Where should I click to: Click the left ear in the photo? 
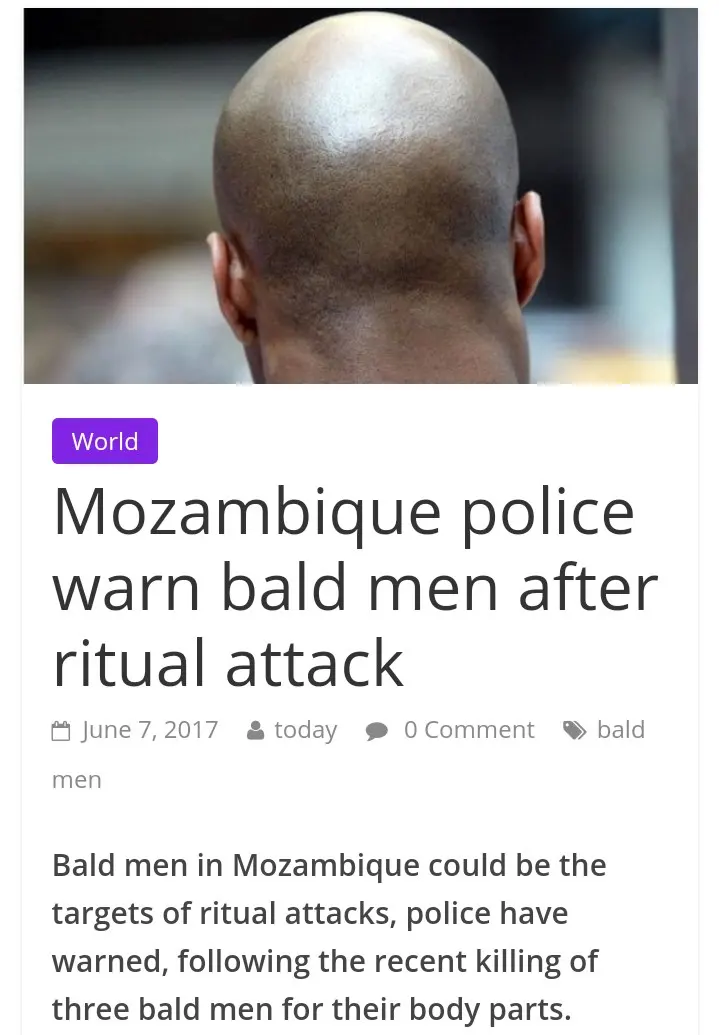[x=231, y=287]
